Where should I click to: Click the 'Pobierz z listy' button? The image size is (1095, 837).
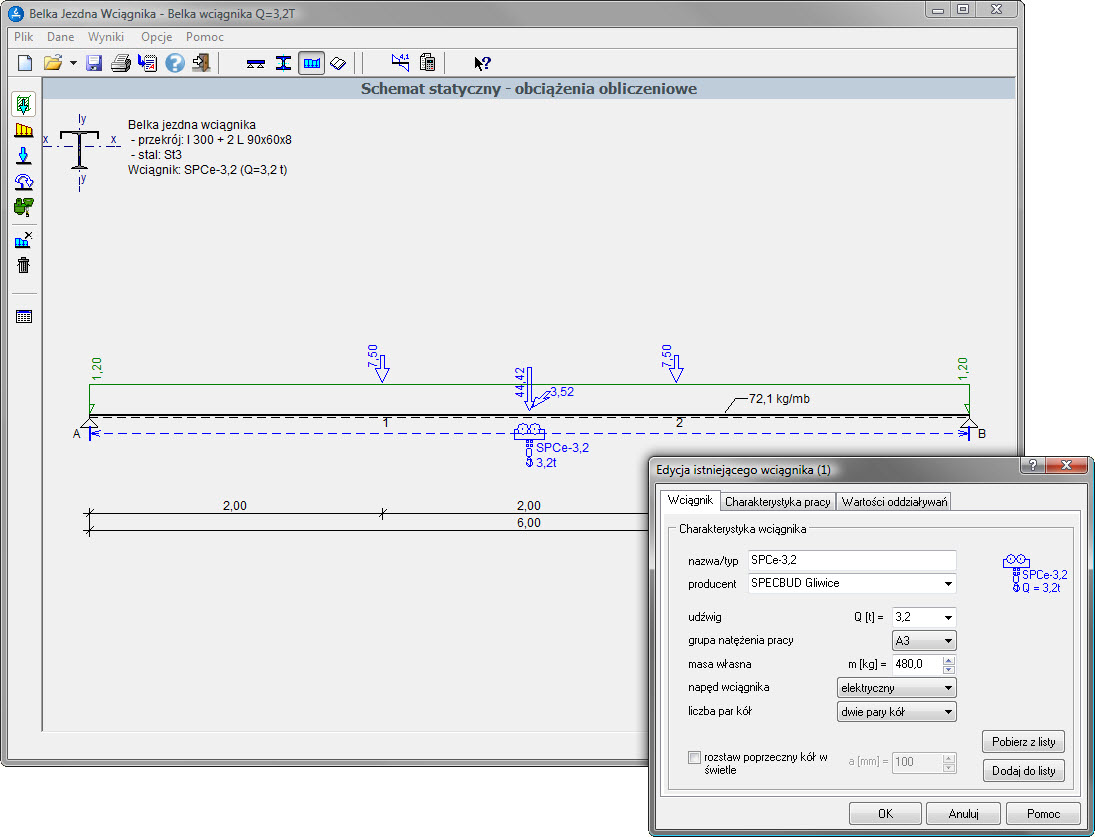point(1023,741)
